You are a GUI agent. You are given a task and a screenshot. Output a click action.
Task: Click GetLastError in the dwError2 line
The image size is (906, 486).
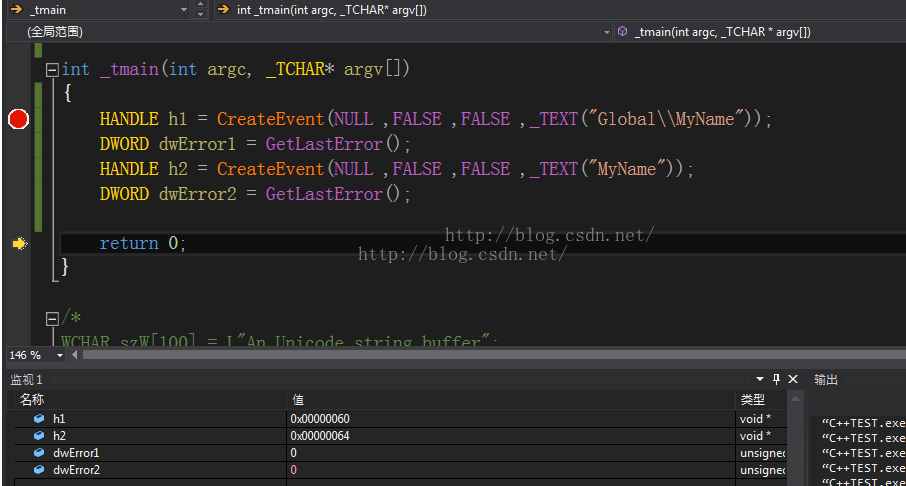click(324, 194)
